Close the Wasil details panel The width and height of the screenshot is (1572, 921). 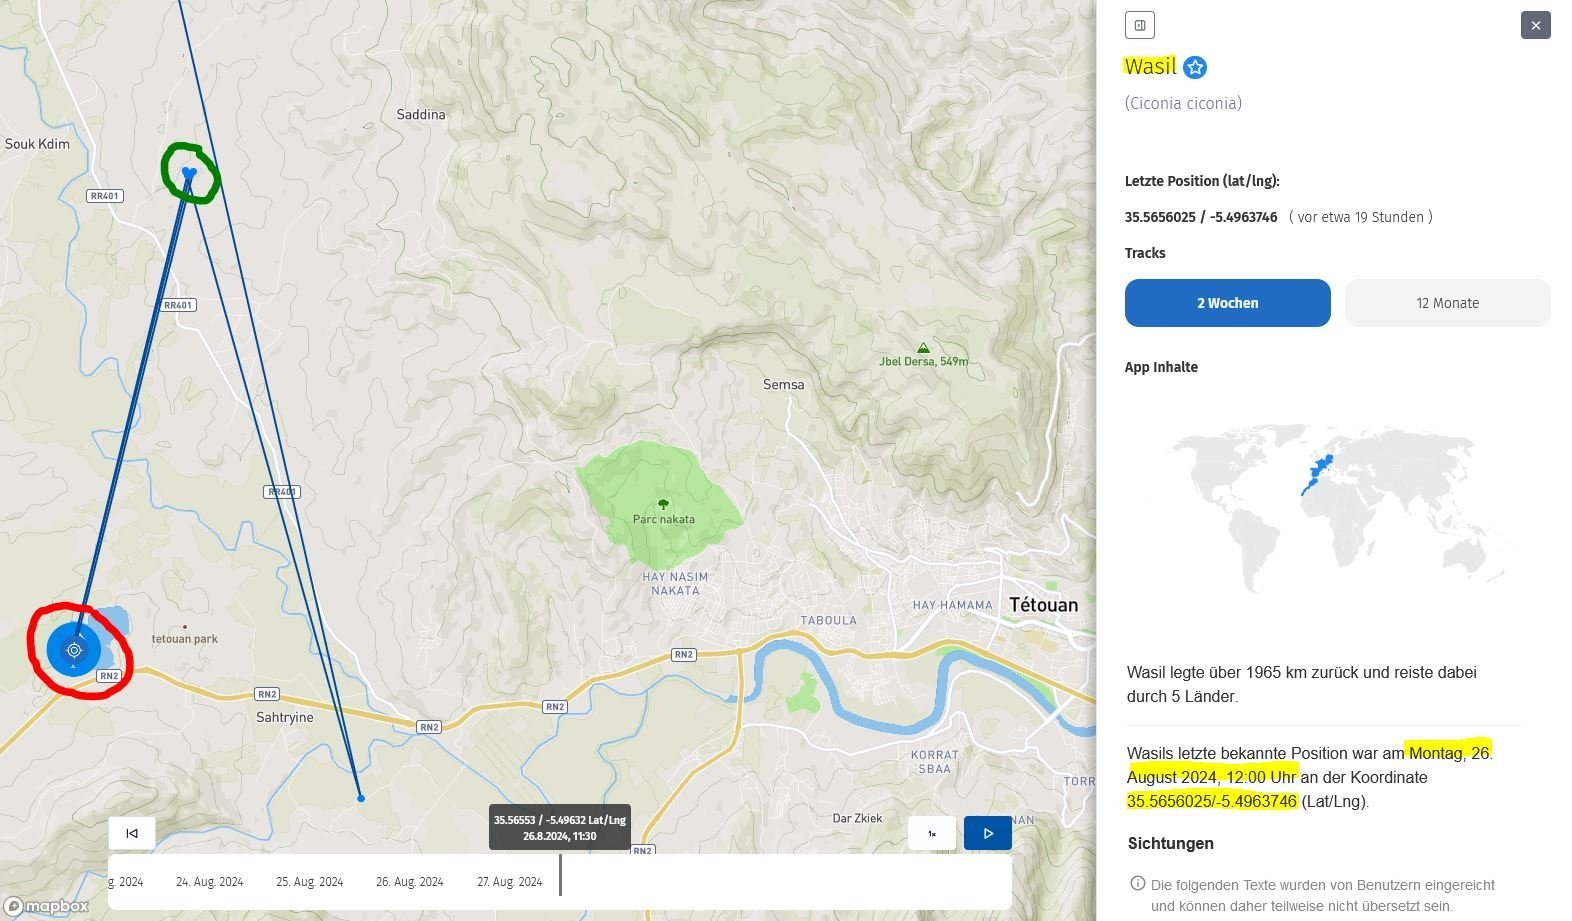[x=1535, y=25]
